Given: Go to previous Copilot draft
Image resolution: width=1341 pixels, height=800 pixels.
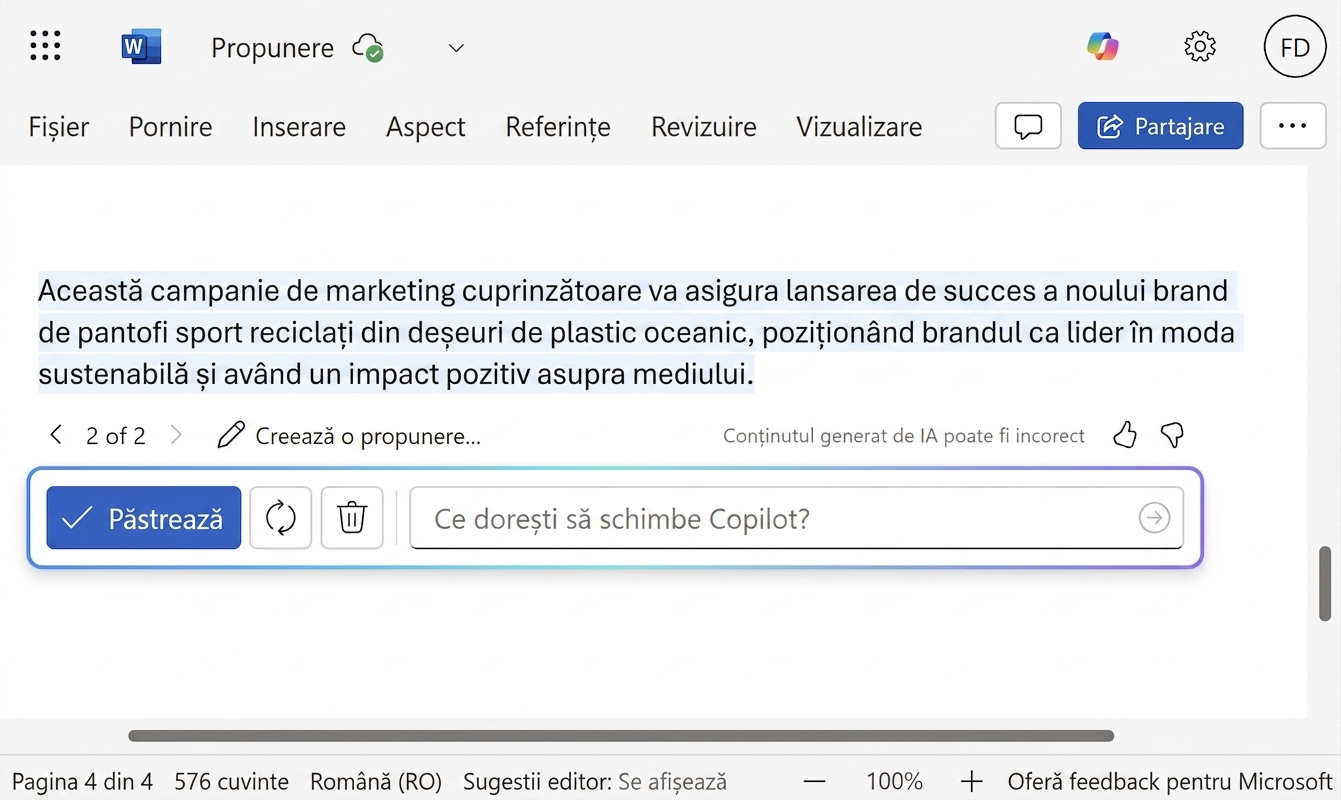Looking at the screenshot, I should (56, 435).
